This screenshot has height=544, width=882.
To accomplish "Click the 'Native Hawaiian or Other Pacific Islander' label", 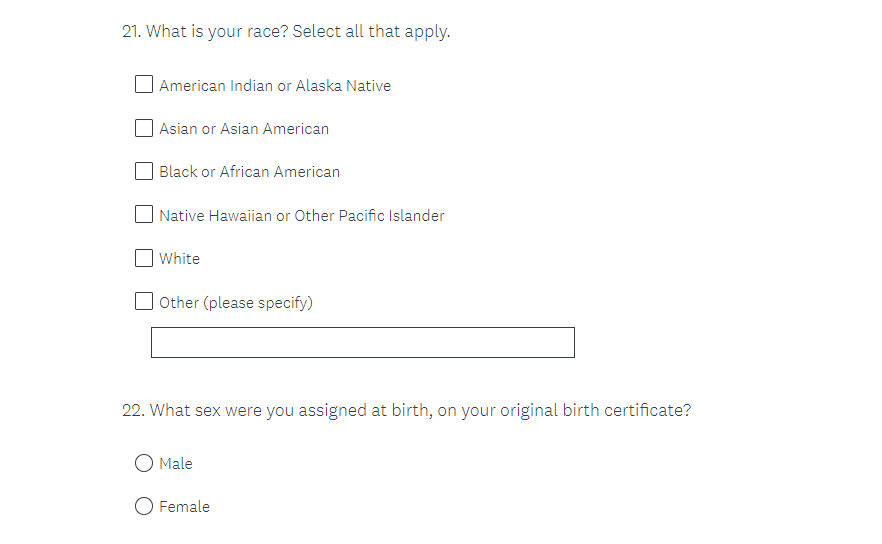I will 302,215.
